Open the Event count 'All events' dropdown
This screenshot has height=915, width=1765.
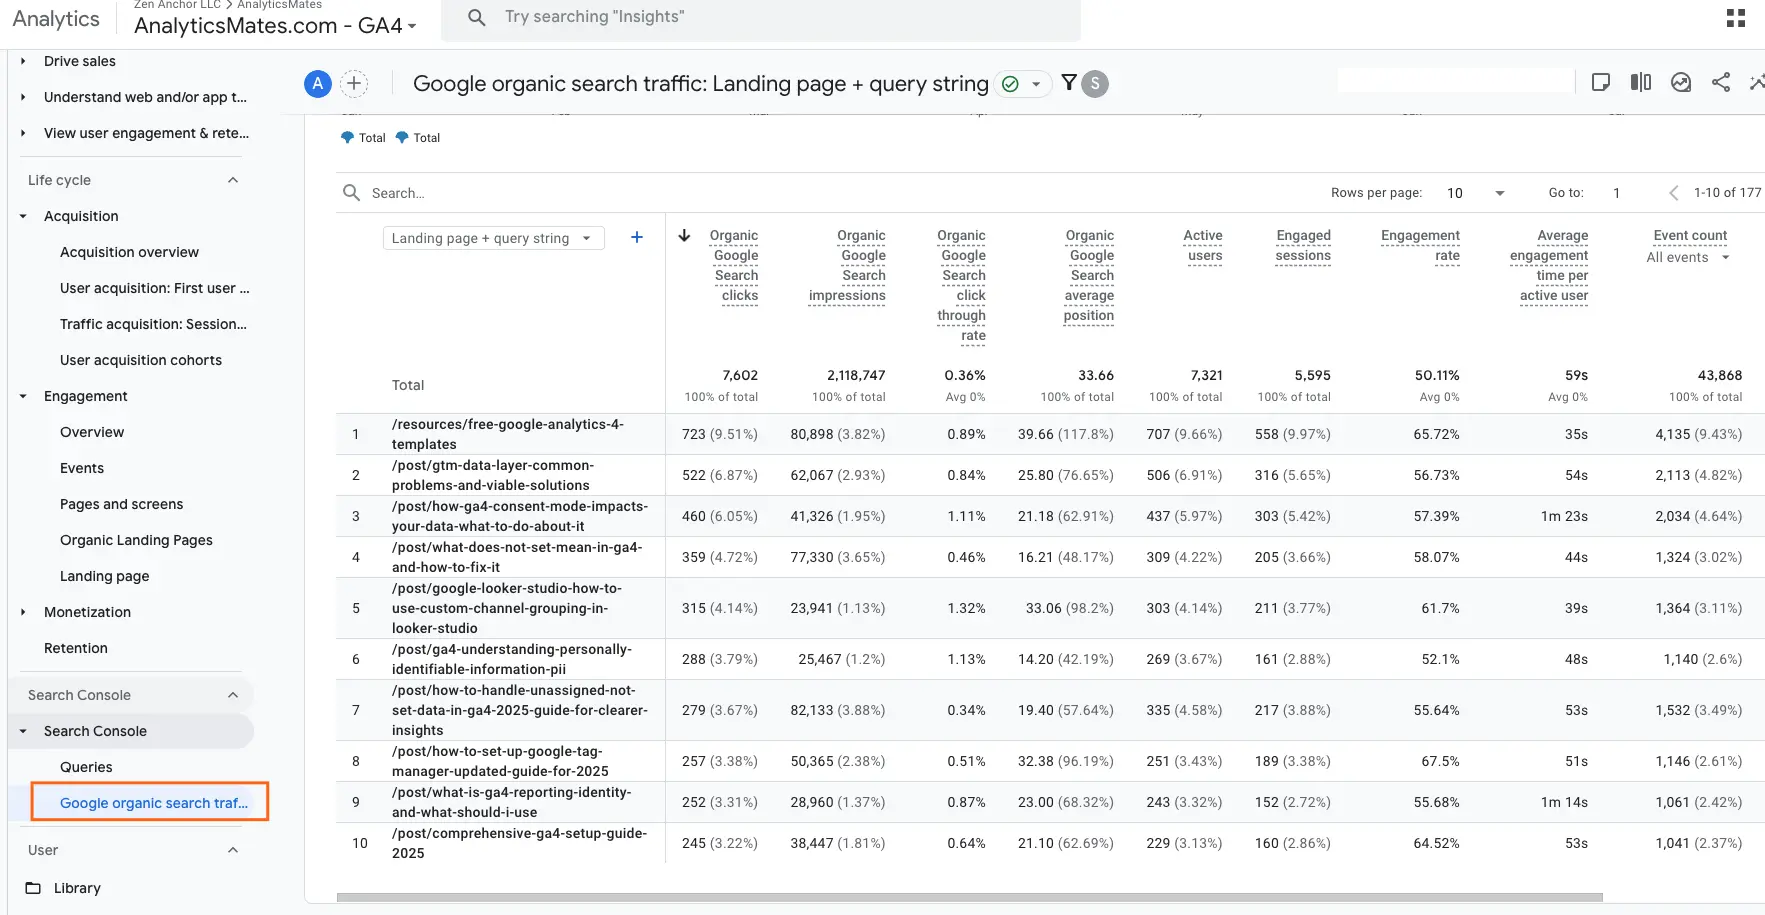coord(1688,257)
